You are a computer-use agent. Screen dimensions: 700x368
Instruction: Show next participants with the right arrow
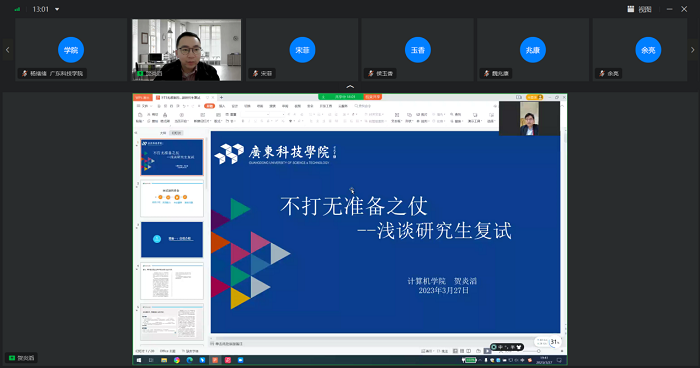692,50
